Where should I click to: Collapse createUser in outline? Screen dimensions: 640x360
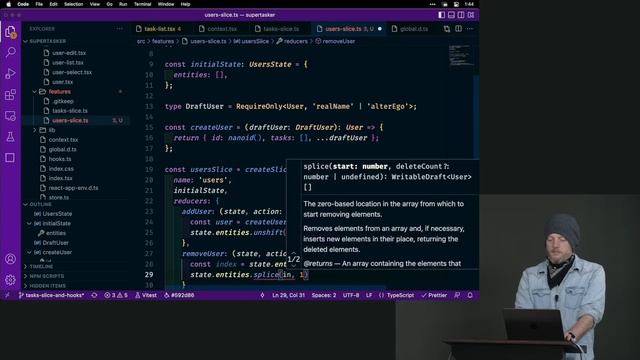(x=29, y=253)
